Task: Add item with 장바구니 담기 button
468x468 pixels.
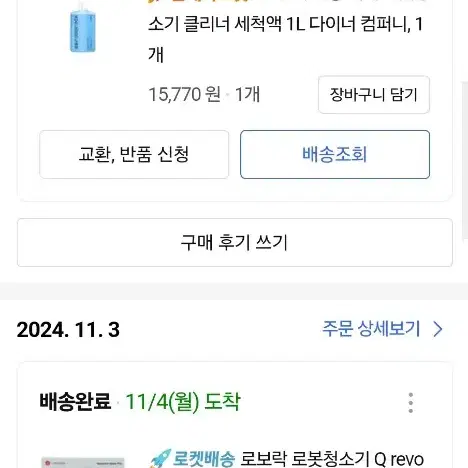Action: (x=374, y=95)
